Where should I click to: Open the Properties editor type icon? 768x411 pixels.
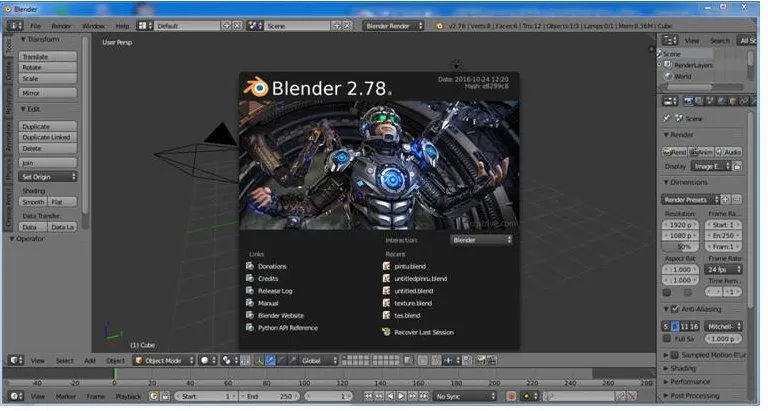click(670, 101)
